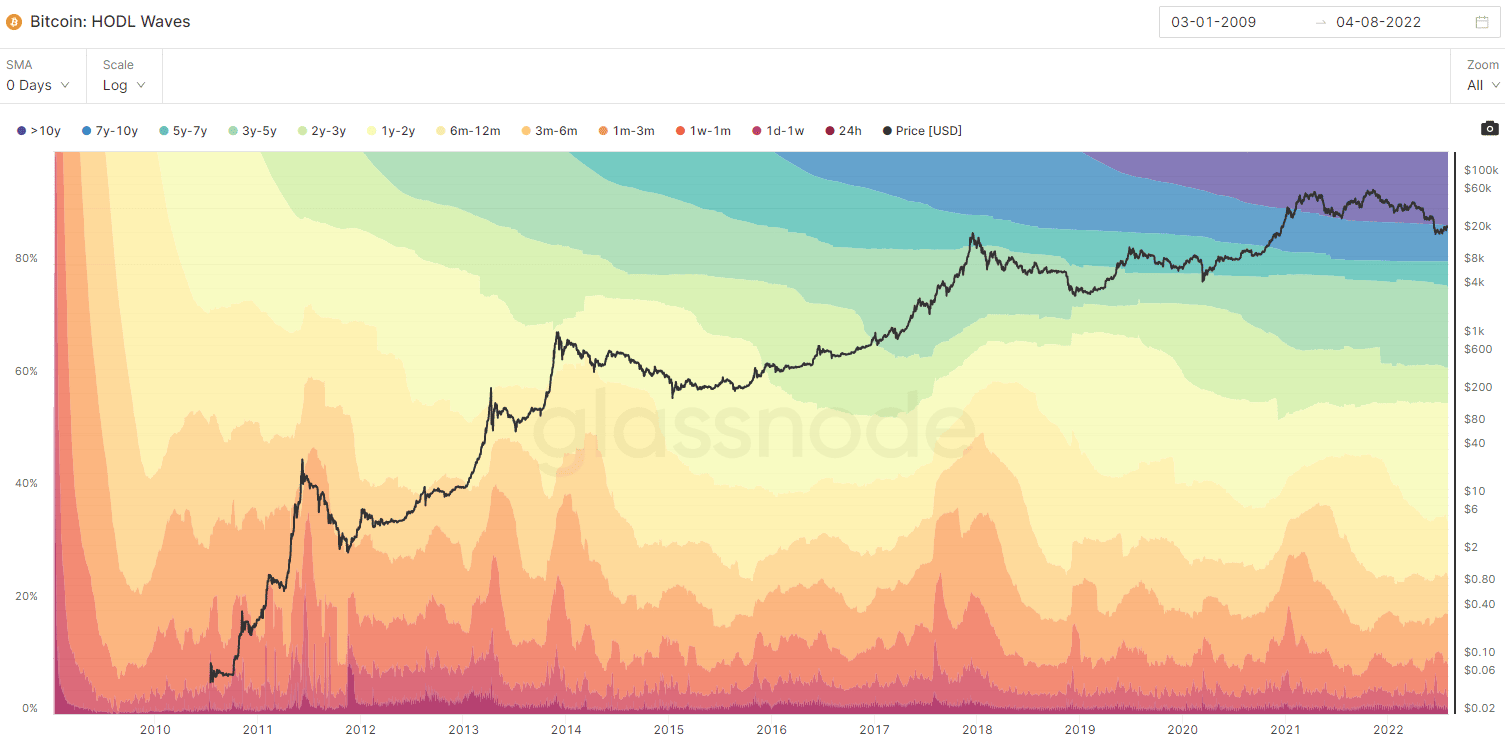Edit the end date 04-08-2022 field
Viewport: 1505px width, 747px height.
pos(1378,22)
